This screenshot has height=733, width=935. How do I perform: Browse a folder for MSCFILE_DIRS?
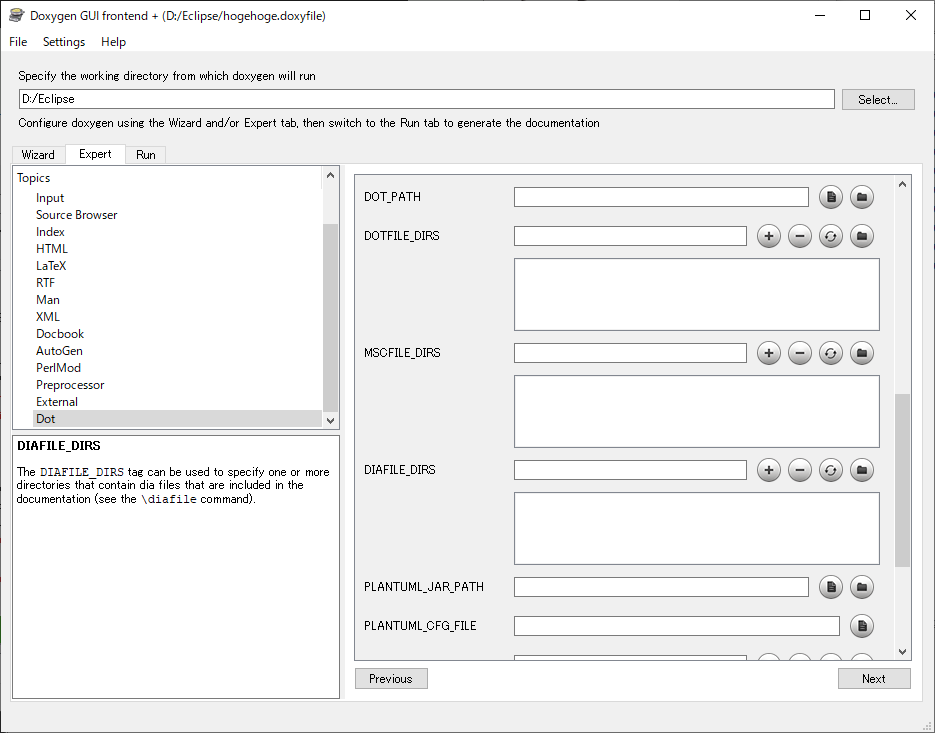862,353
